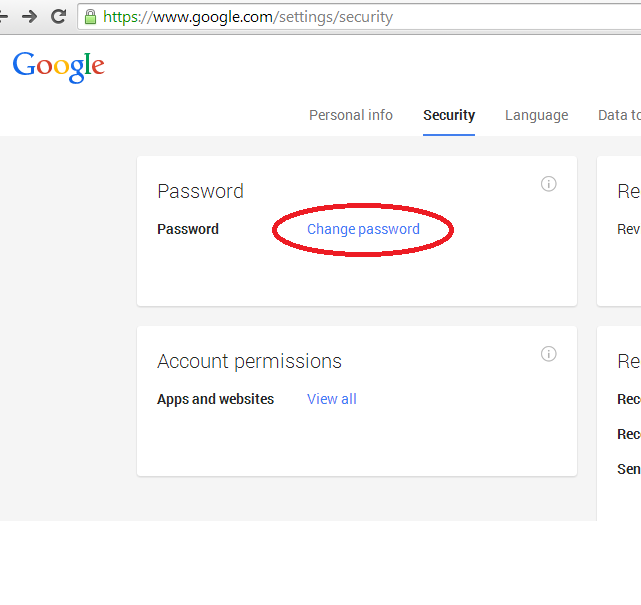
Task: Click the Google logo
Action: click(59, 67)
